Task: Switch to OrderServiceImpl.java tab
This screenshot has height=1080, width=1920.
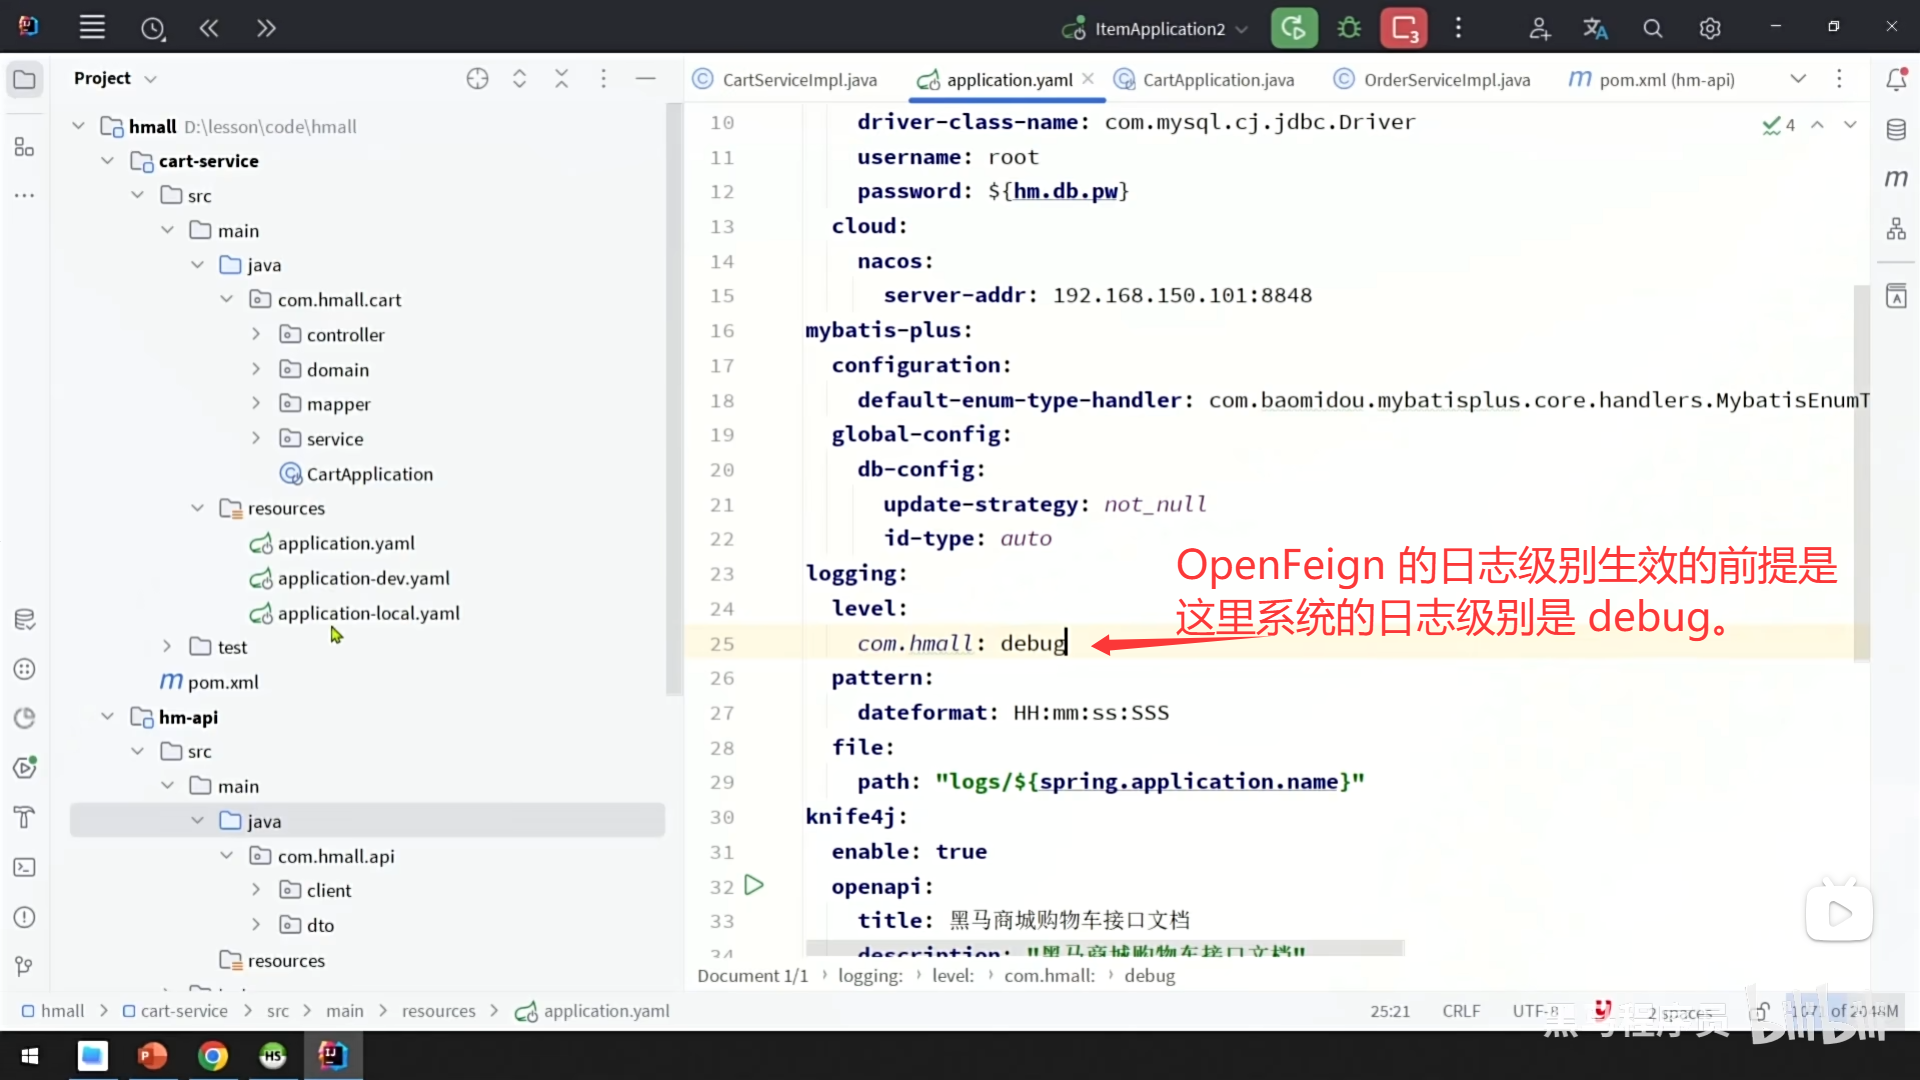Action: (x=1445, y=79)
